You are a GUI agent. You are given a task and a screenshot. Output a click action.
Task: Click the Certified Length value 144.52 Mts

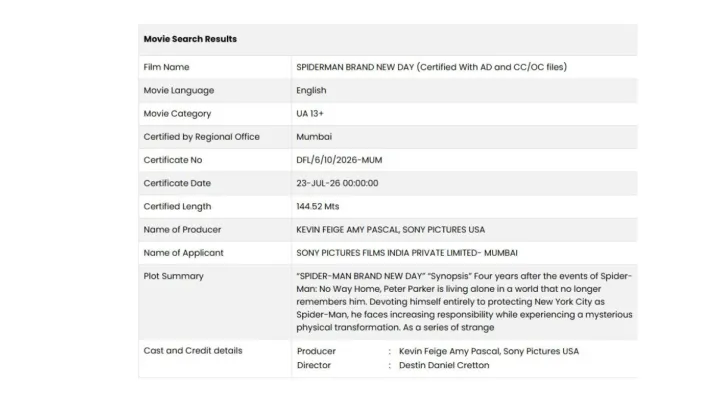pyautogui.click(x=317, y=206)
